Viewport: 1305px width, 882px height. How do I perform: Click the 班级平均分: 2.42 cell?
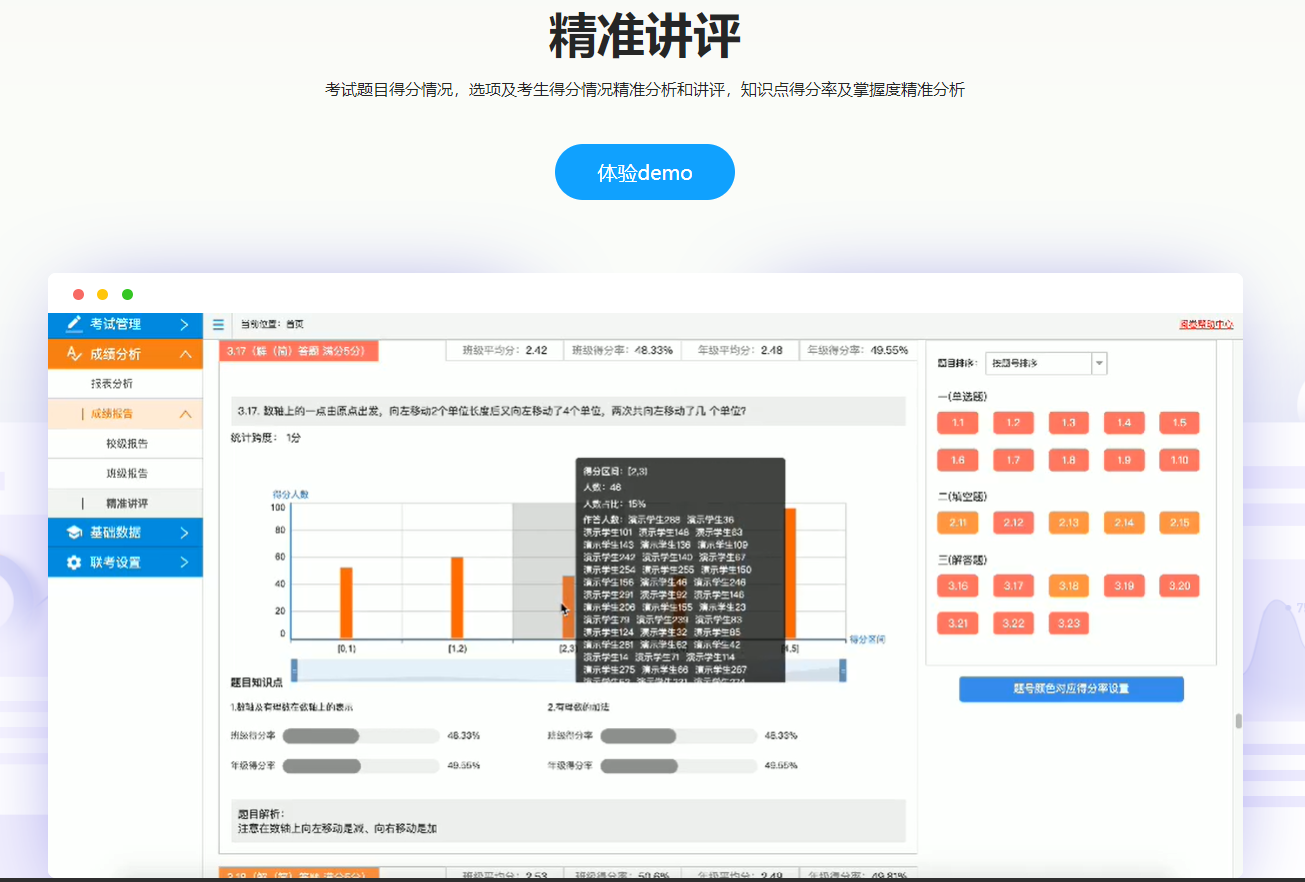504,351
